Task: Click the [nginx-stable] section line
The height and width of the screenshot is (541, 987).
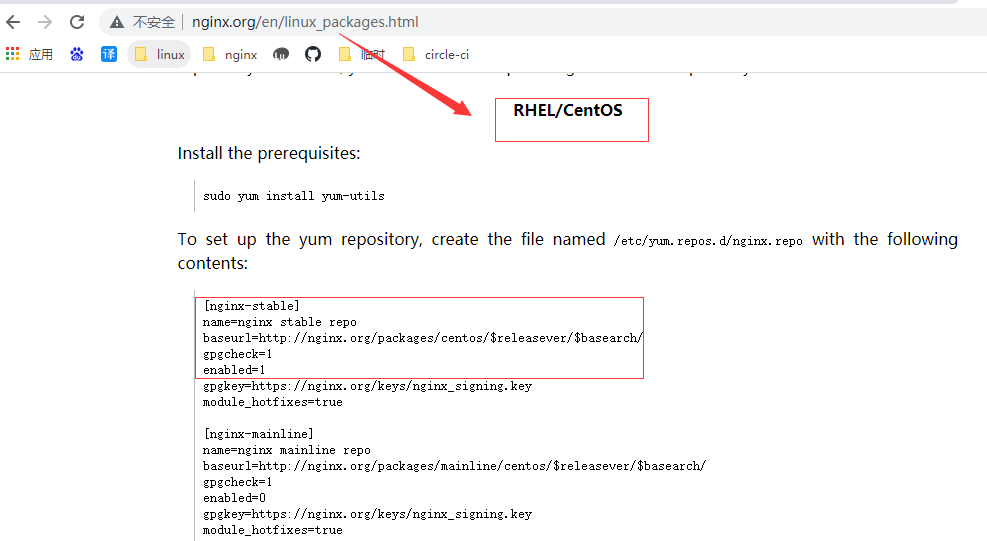Action: [x=251, y=306]
